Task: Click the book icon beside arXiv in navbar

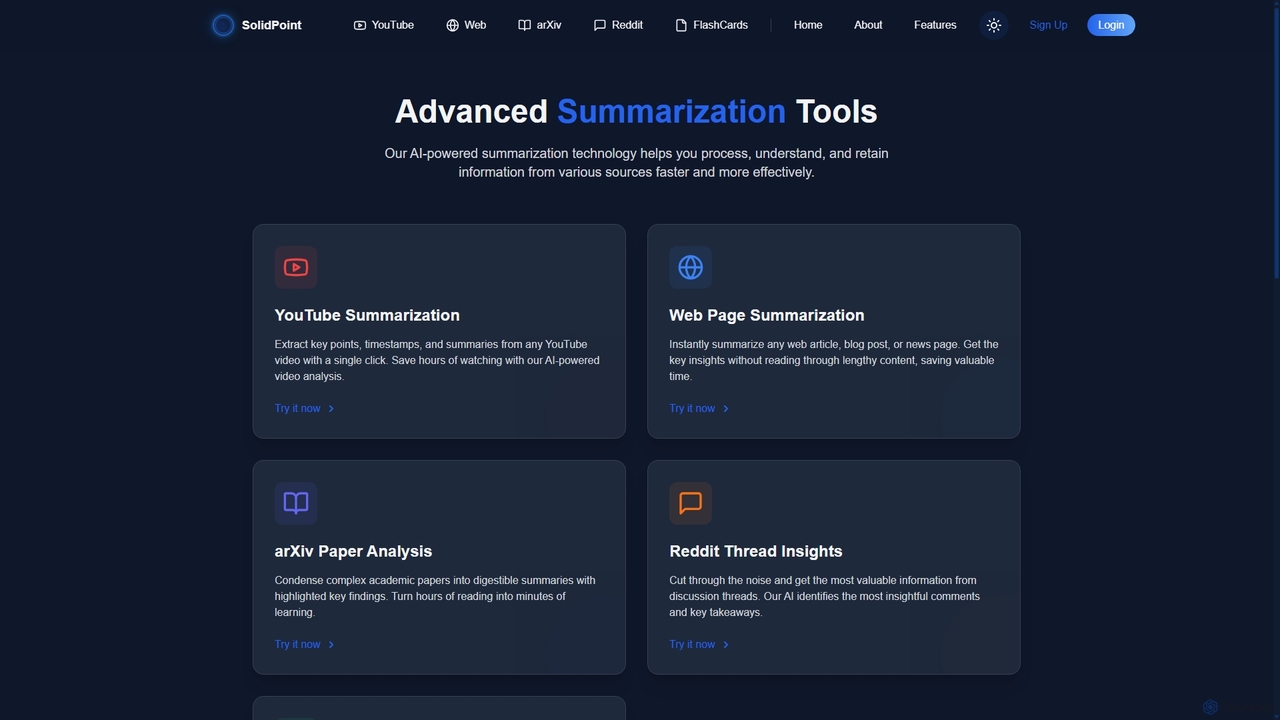Action: (x=524, y=25)
